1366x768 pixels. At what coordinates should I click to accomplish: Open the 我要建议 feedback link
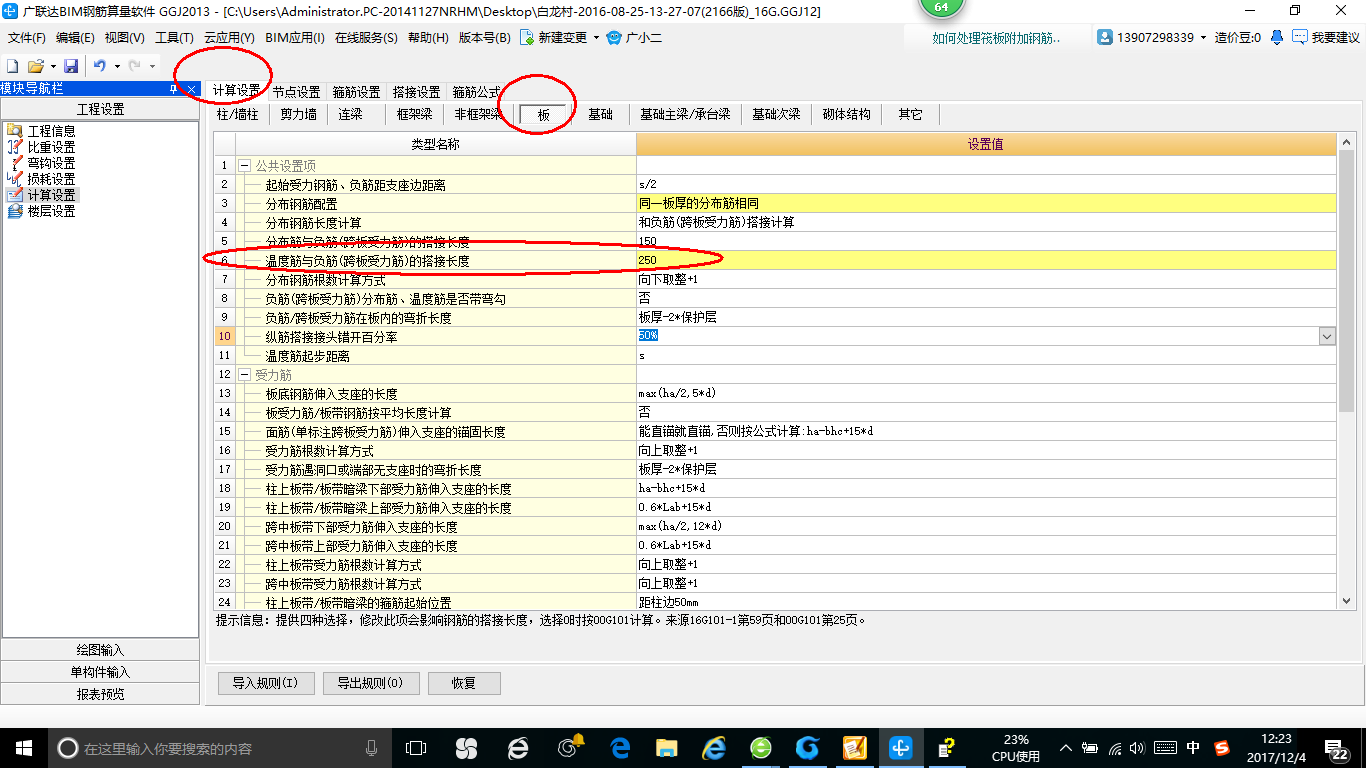click(1335, 38)
